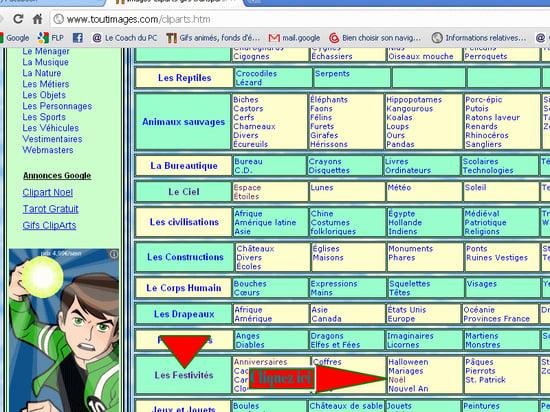This screenshot has height=412, width=550.
Task: Open the Google bookmark
Action: (x=15, y=38)
